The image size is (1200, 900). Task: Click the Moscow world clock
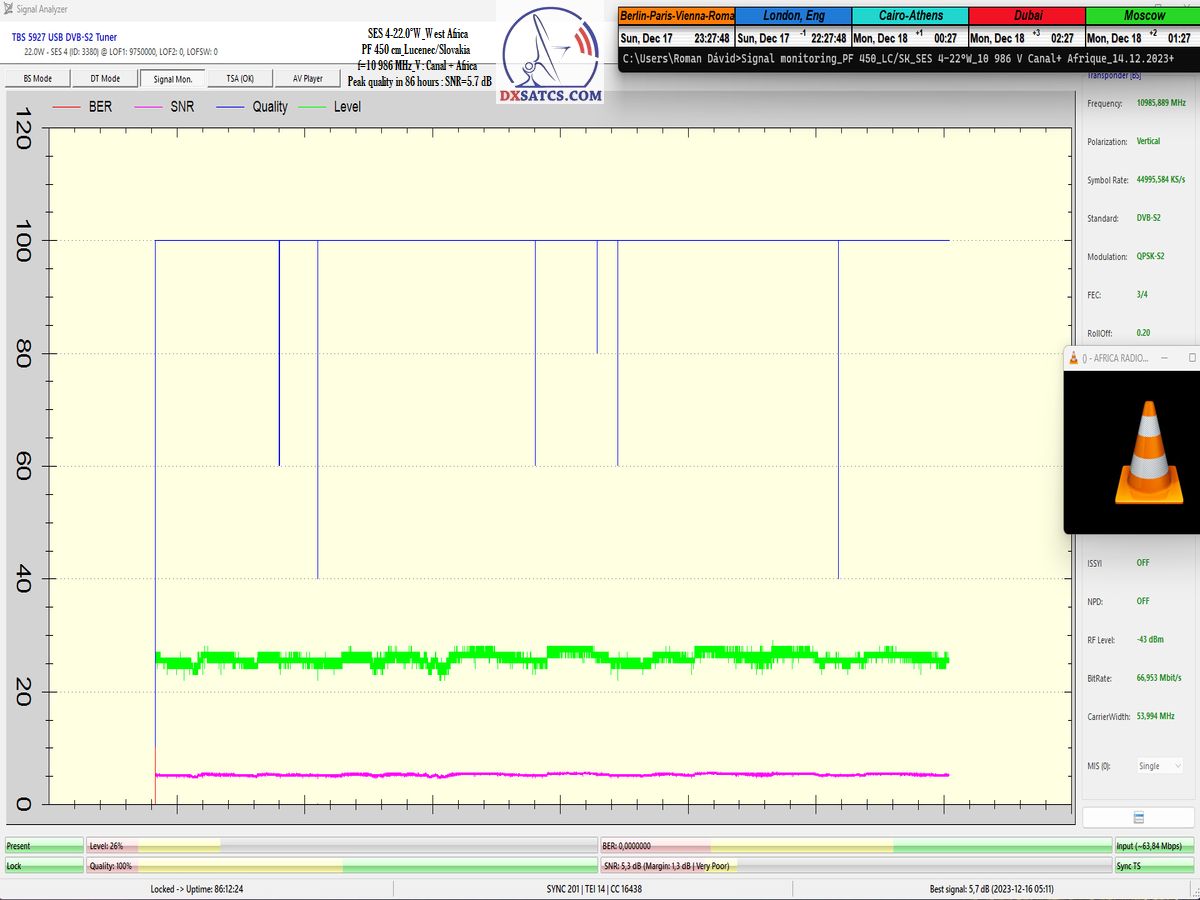click(1143, 27)
